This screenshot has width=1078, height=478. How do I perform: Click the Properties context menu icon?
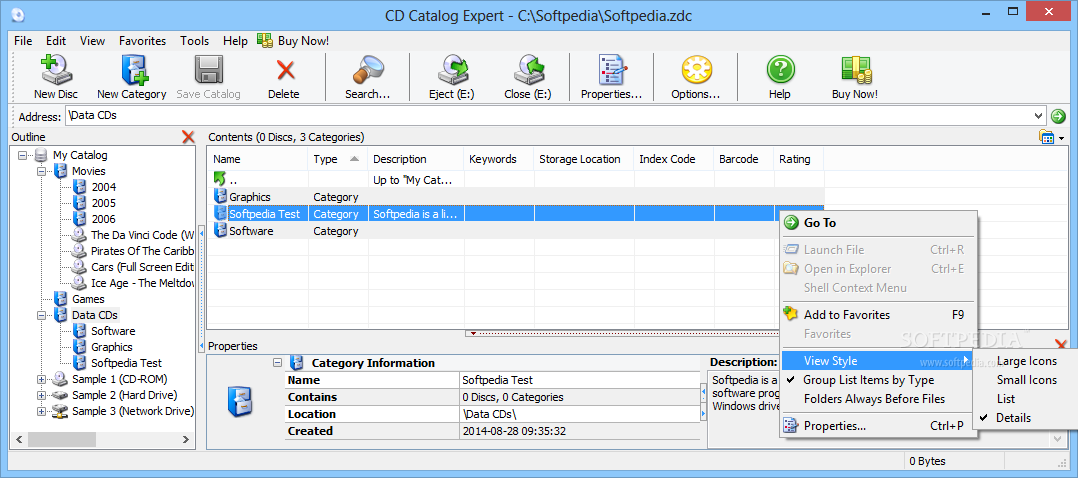tap(791, 426)
